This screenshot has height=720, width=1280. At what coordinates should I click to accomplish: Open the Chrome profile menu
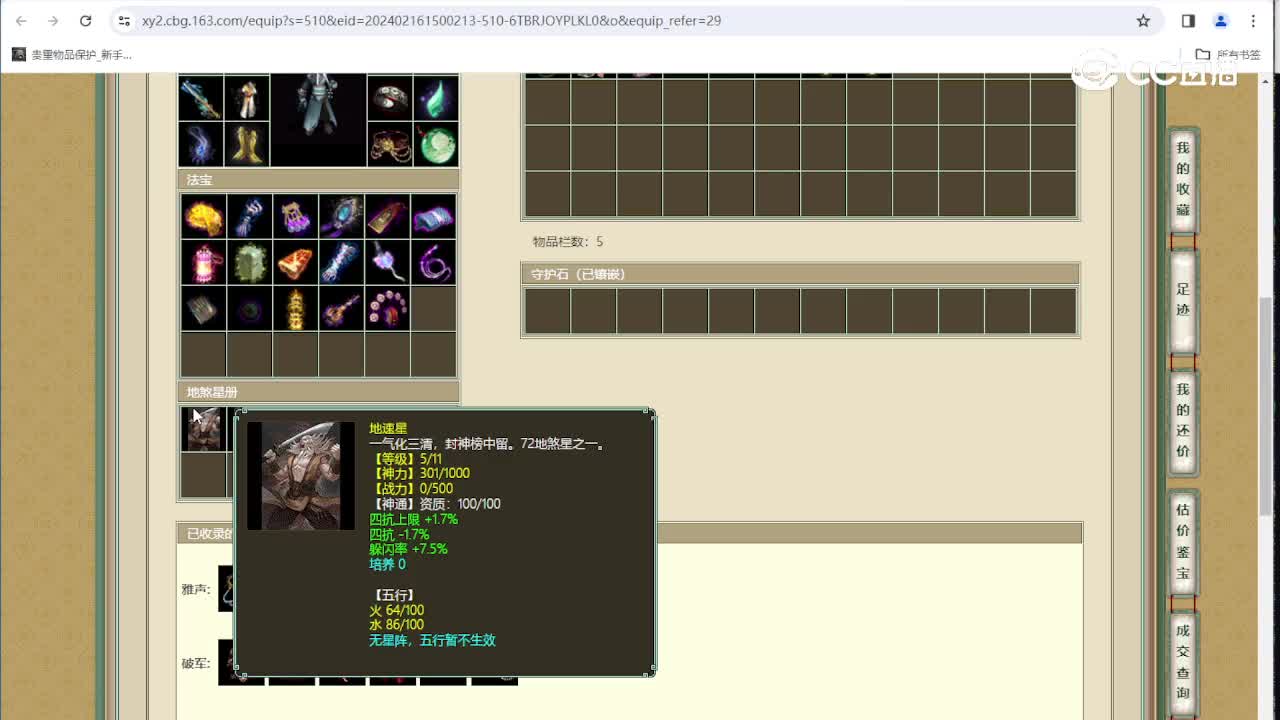(x=1220, y=20)
